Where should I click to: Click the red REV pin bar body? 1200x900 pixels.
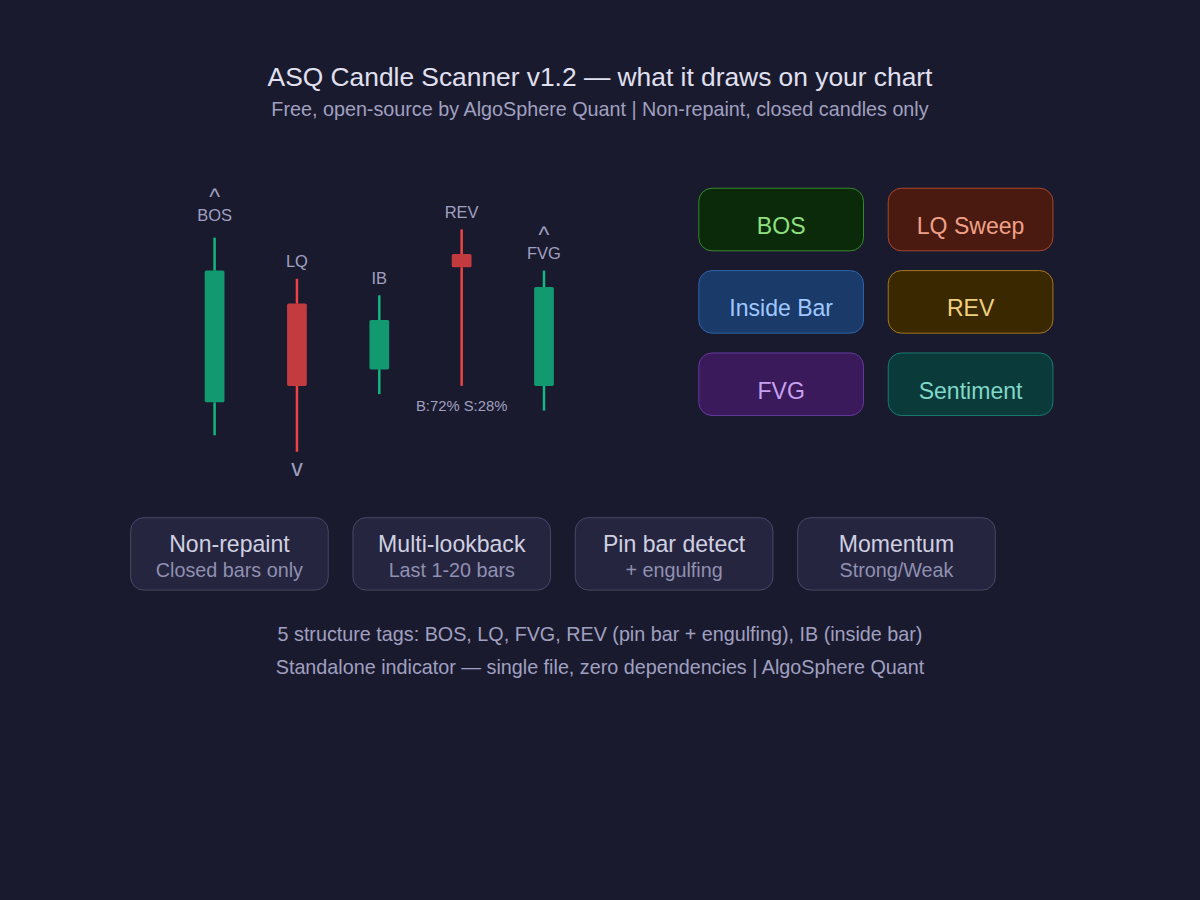461,261
